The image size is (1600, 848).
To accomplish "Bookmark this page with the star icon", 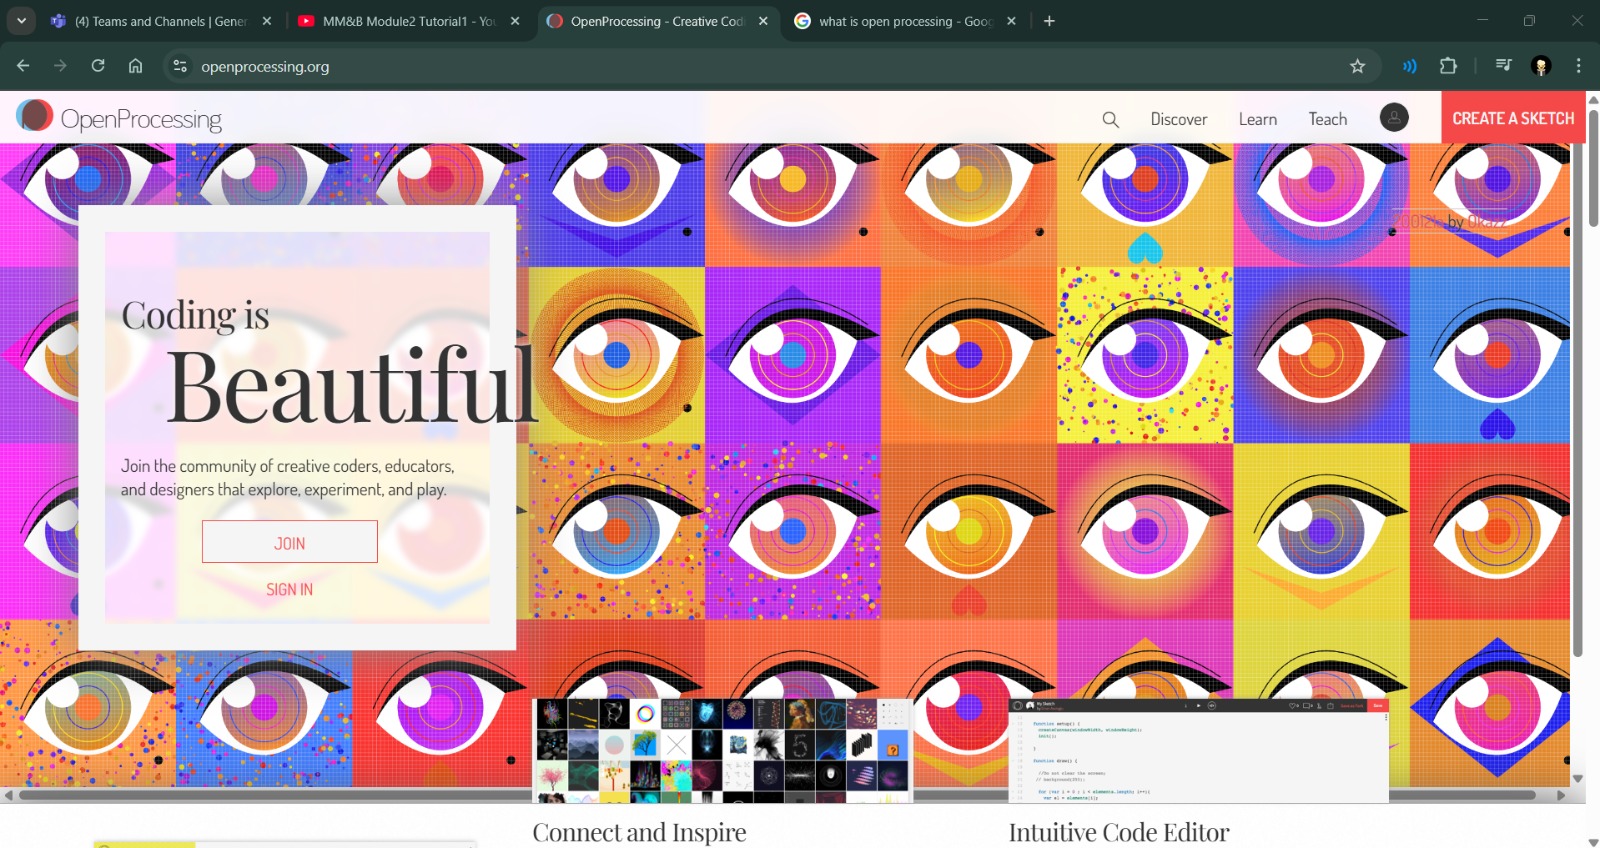I will [x=1357, y=66].
